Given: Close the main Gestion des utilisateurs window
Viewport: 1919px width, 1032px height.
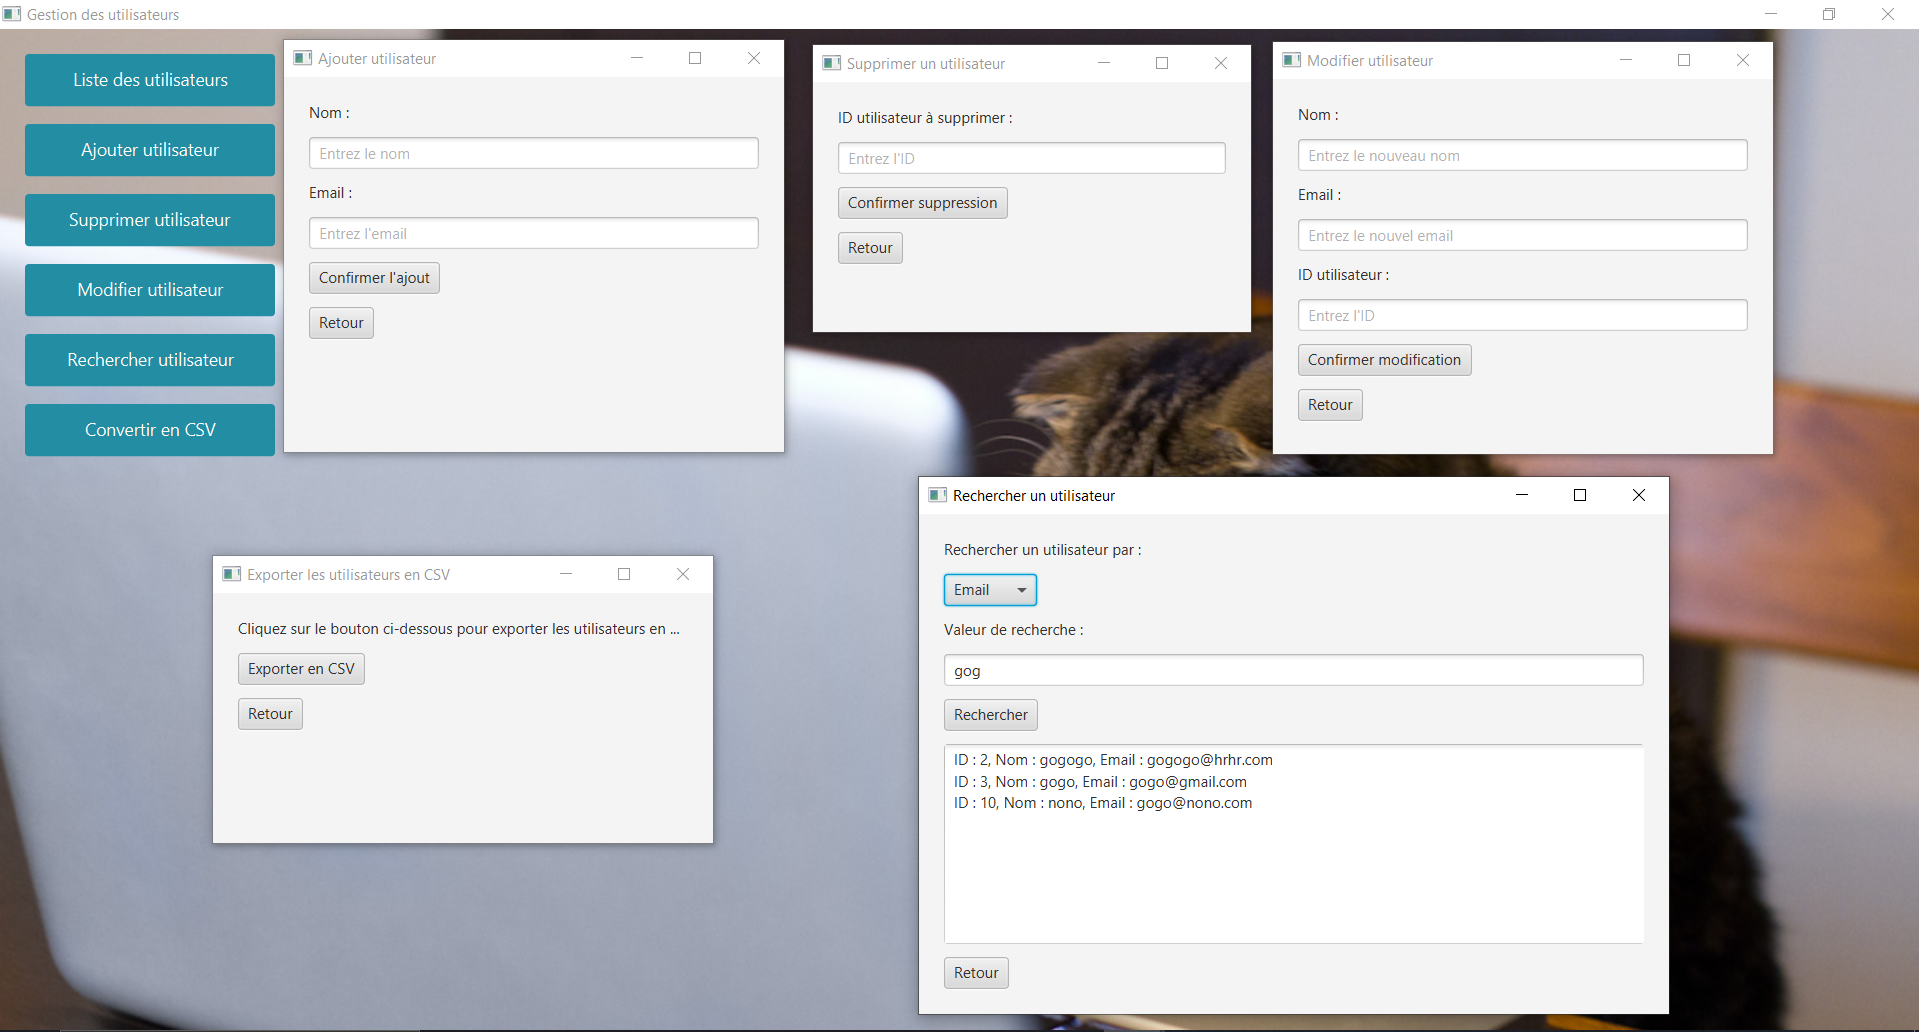Looking at the screenshot, I should (1888, 14).
